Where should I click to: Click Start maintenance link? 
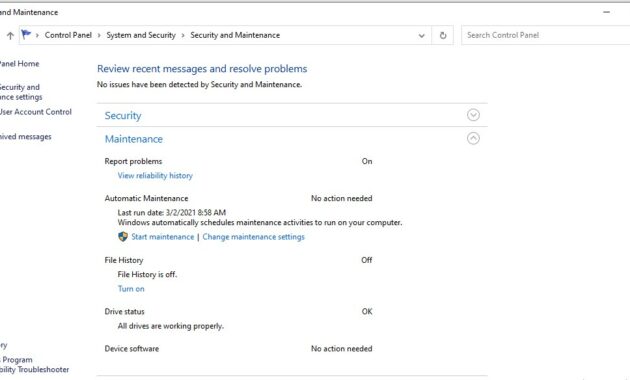(x=162, y=237)
